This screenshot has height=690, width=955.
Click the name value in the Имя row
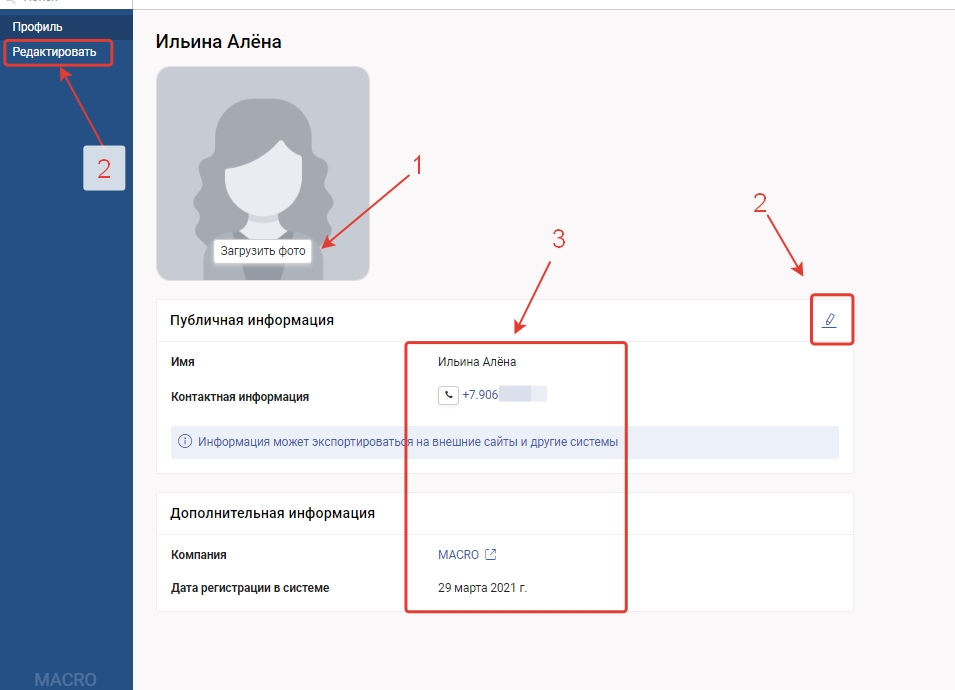click(x=477, y=362)
